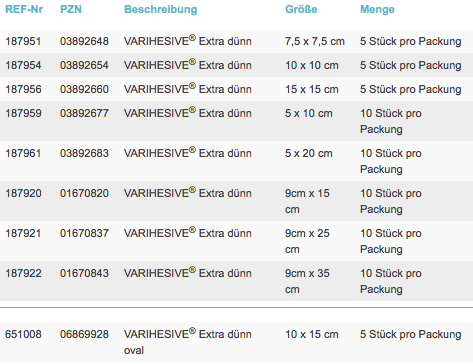Select REF number 187920

click(23, 193)
